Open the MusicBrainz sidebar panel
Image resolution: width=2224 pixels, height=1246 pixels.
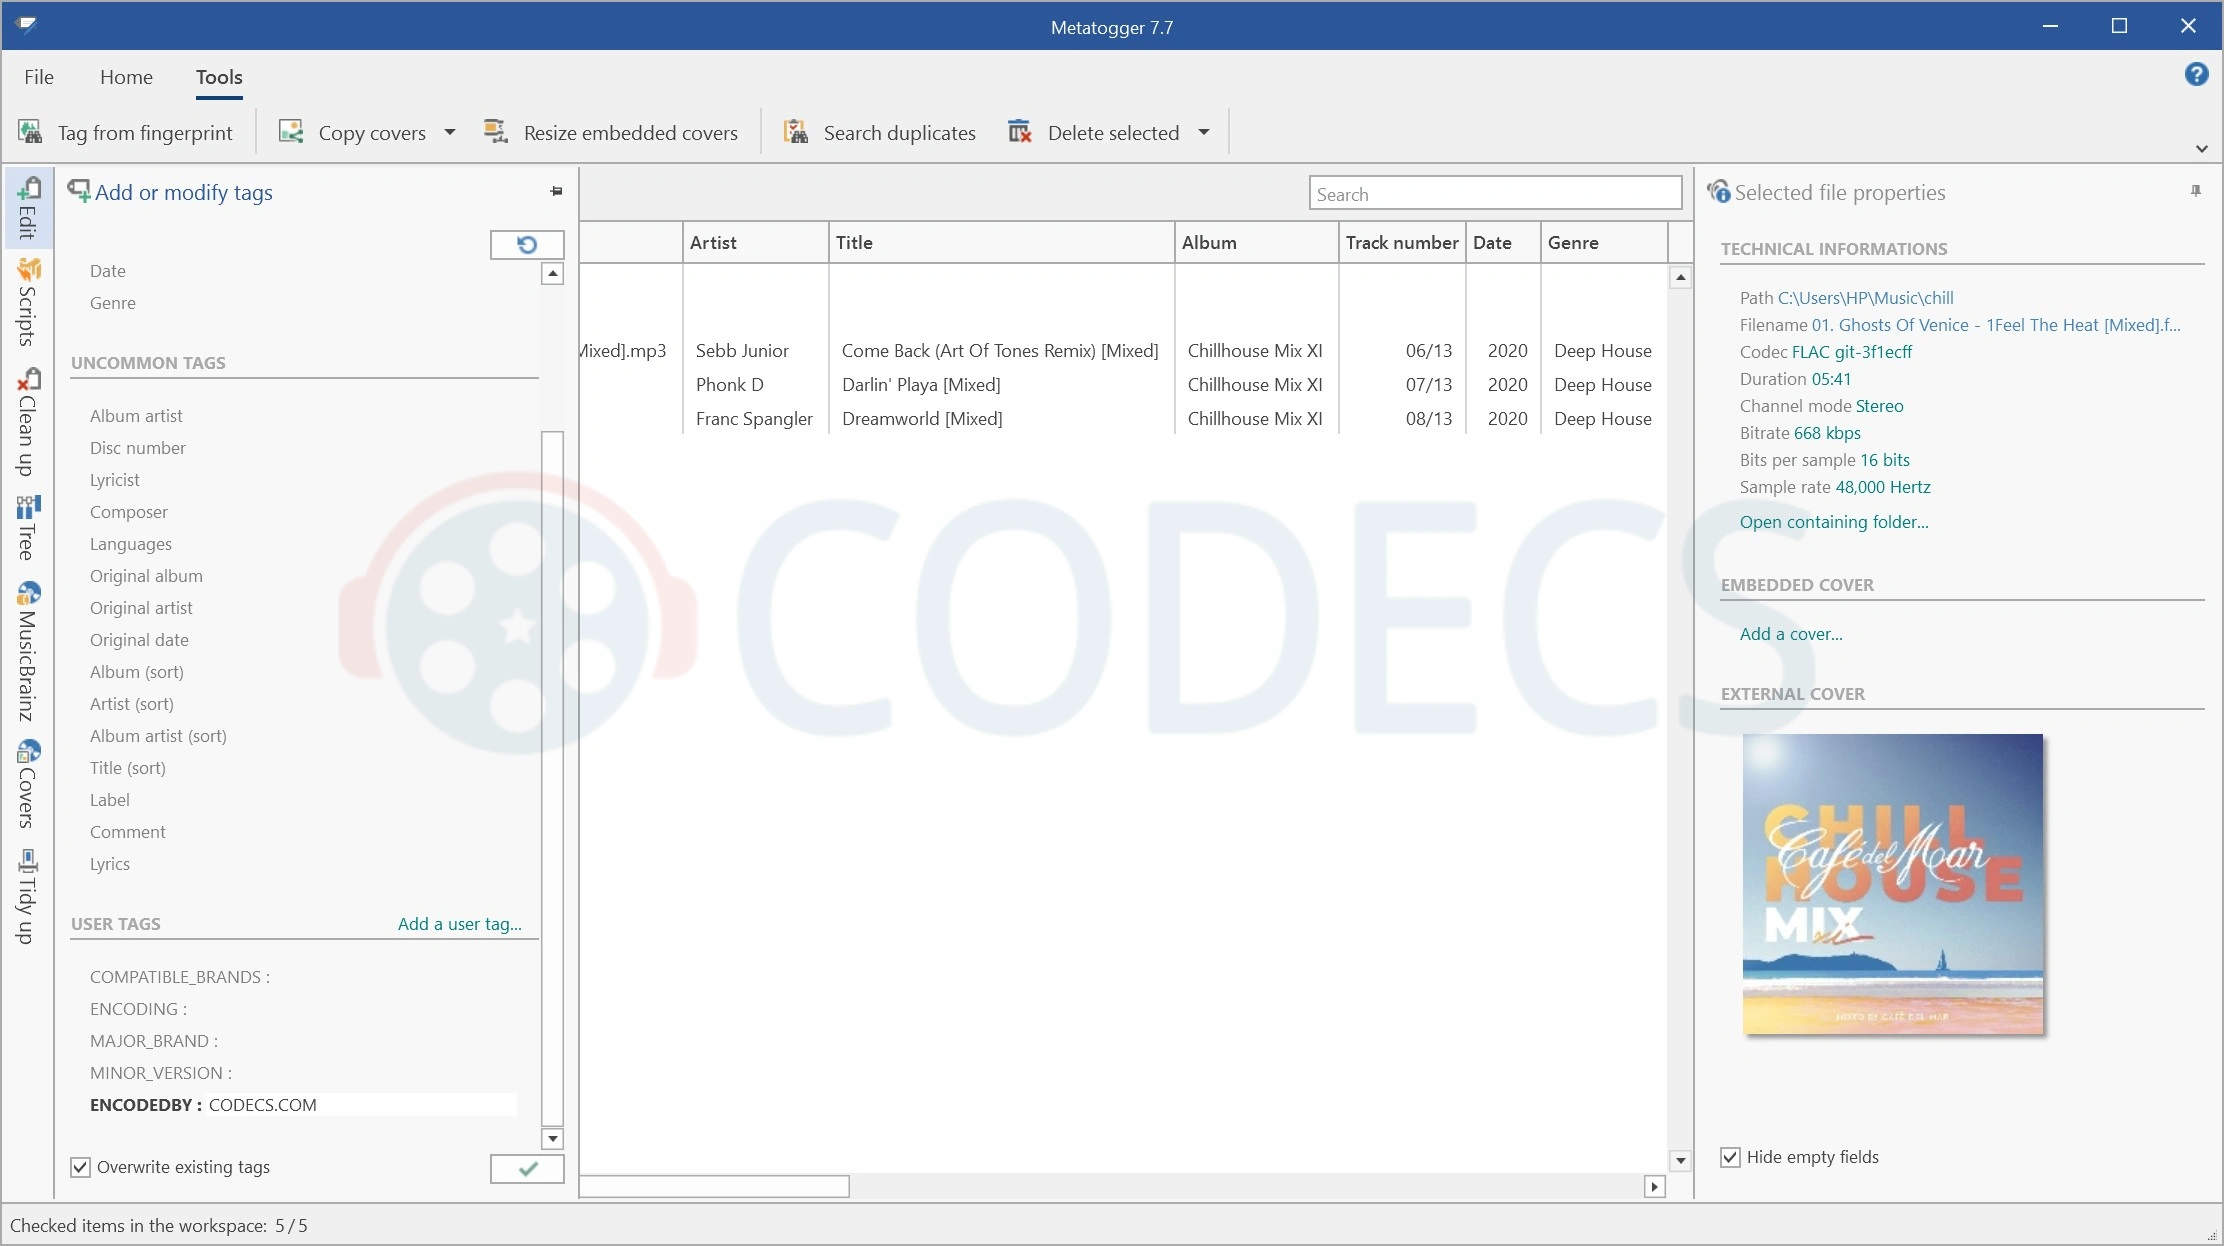28,652
